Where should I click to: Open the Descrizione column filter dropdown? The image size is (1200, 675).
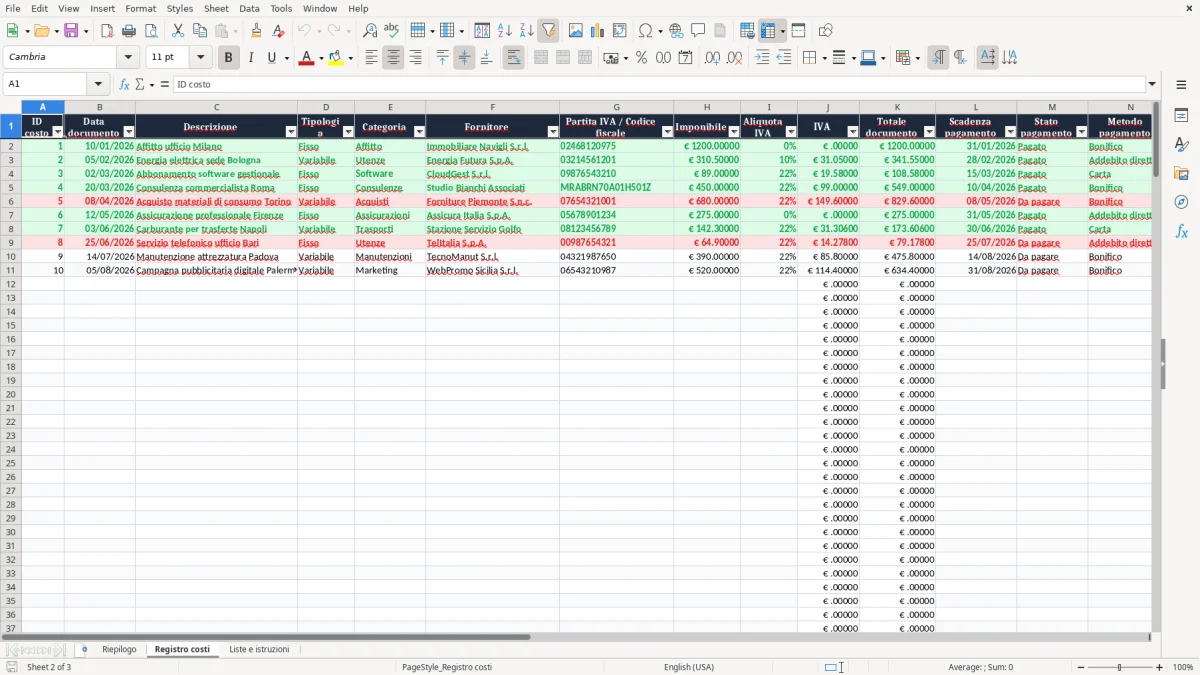click(291, 132)
